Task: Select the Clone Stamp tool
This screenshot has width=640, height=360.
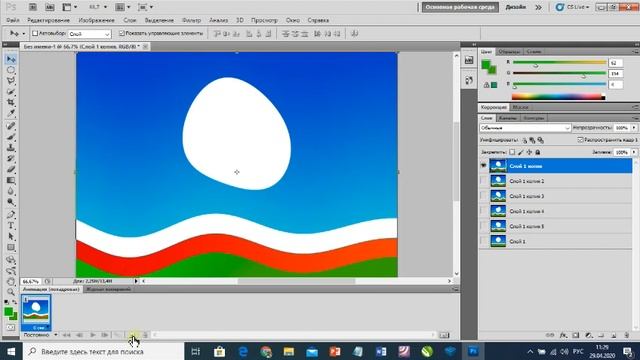Action: [x=11, y=148]
